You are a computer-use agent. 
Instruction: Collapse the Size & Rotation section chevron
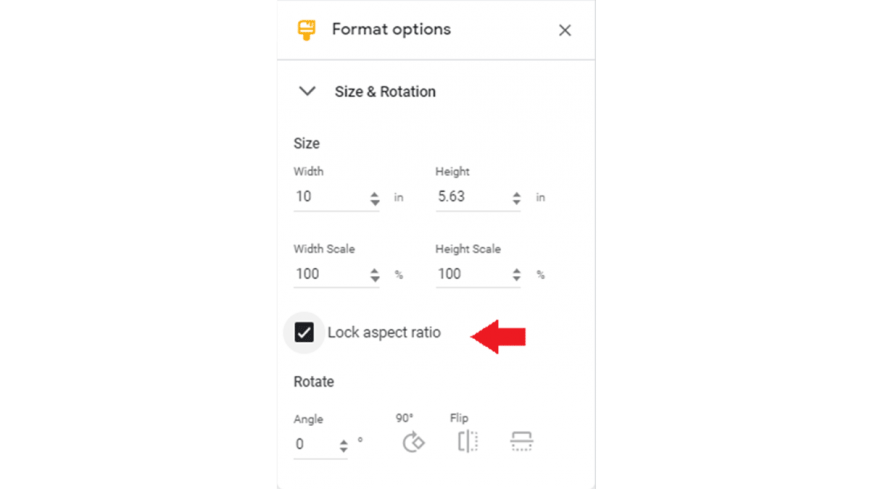click(x=307, y=91)
